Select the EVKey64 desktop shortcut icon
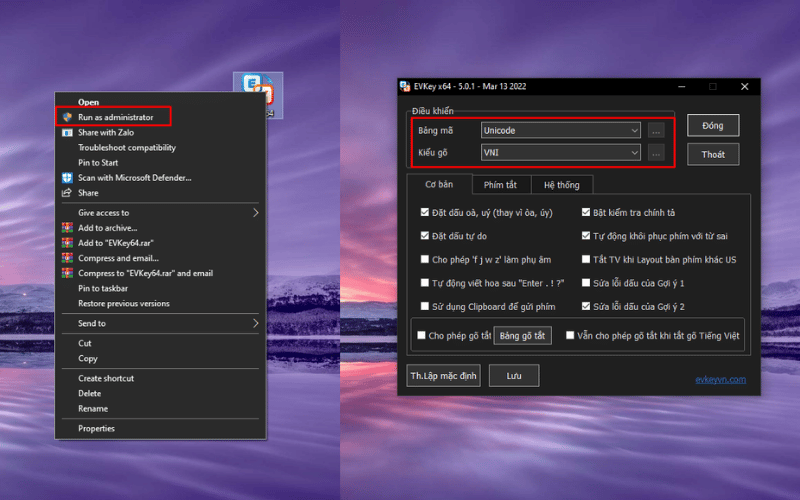Screen dimensions: 800x500 (258, 95)
